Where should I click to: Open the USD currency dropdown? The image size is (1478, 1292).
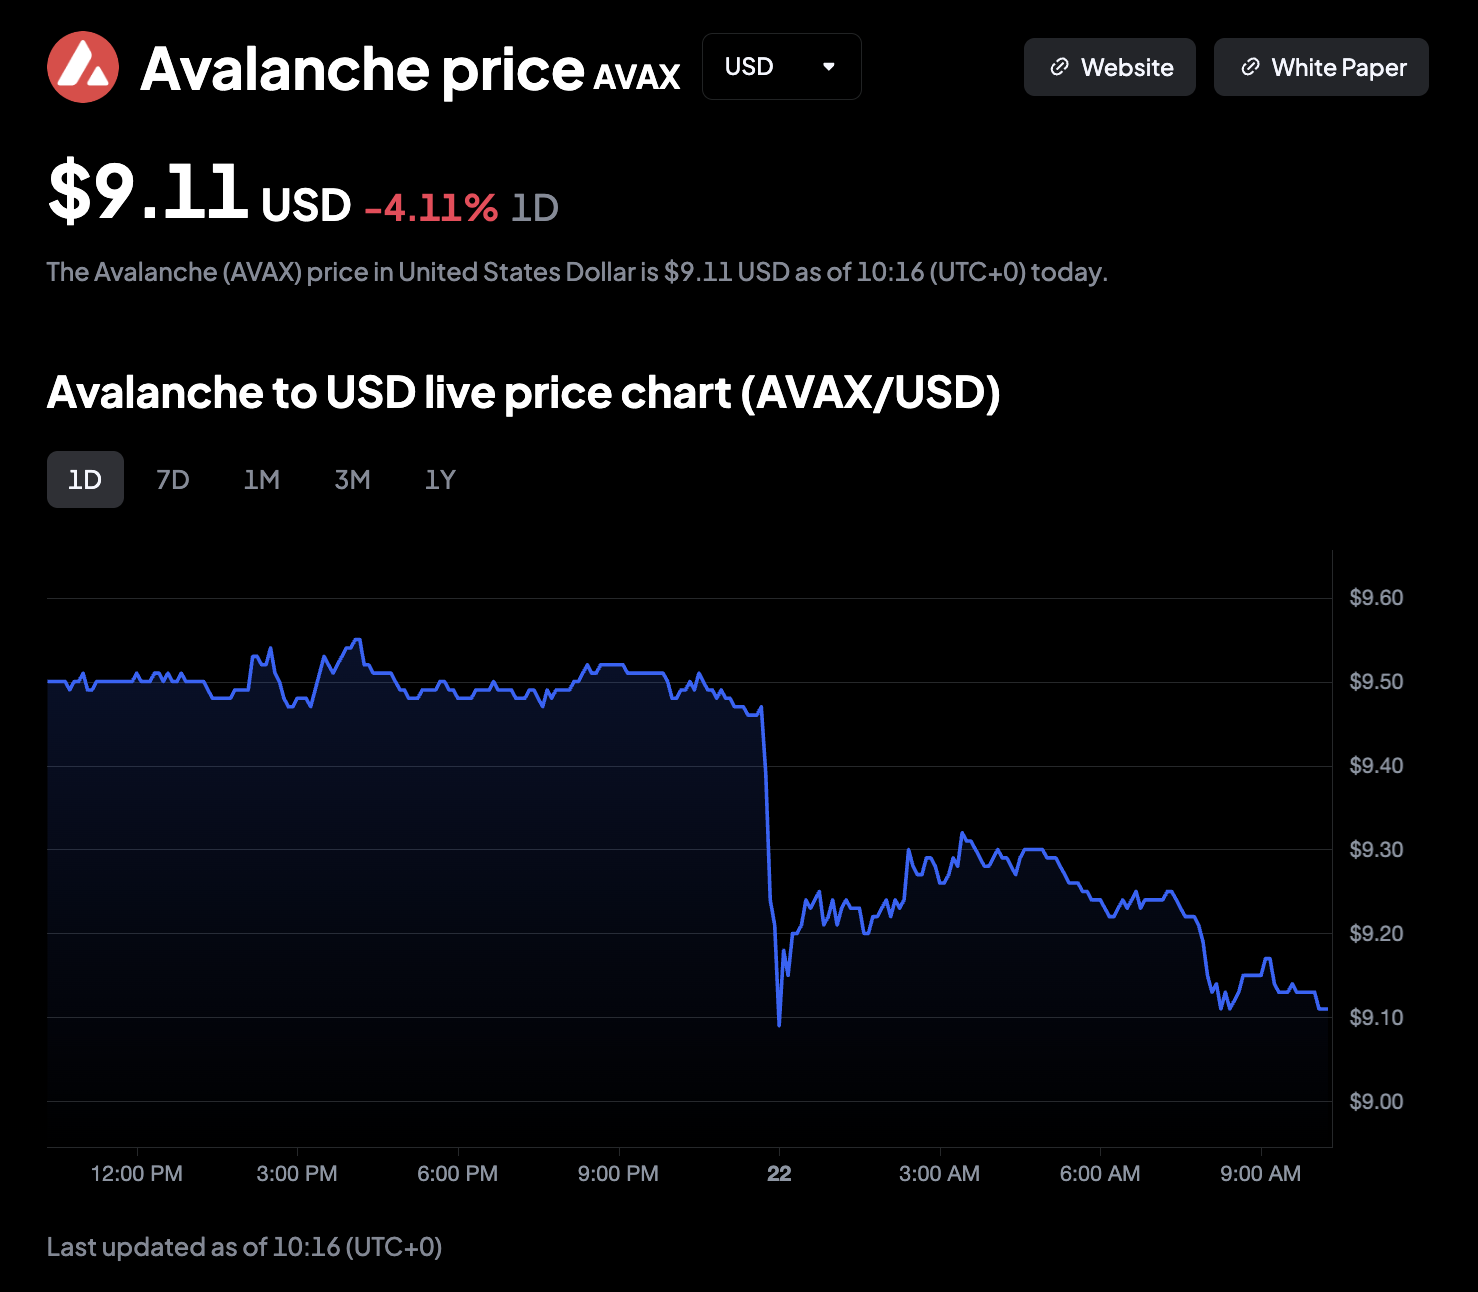click(781, 67)
